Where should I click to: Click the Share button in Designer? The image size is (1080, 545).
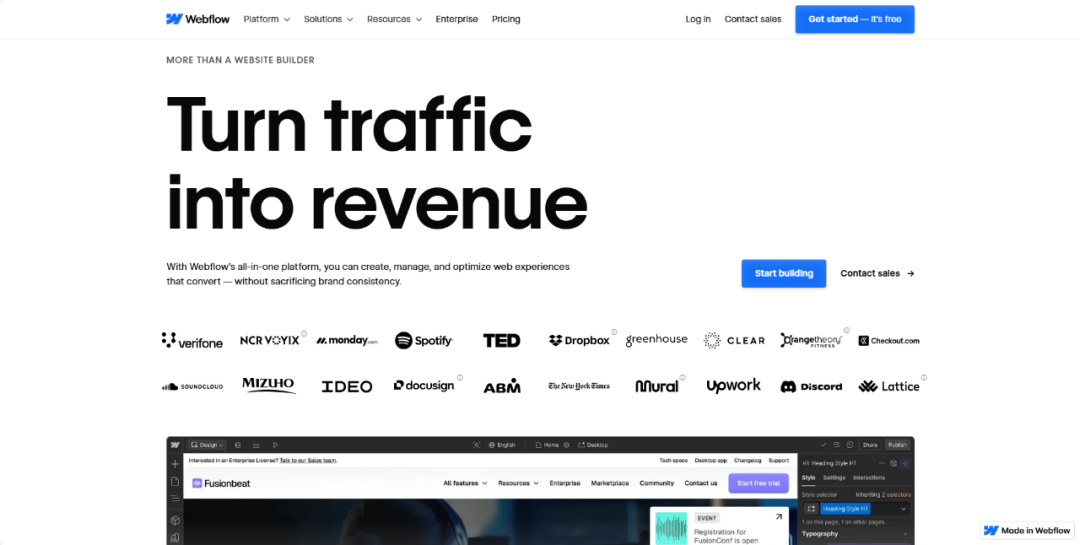[x=870, y=445]
